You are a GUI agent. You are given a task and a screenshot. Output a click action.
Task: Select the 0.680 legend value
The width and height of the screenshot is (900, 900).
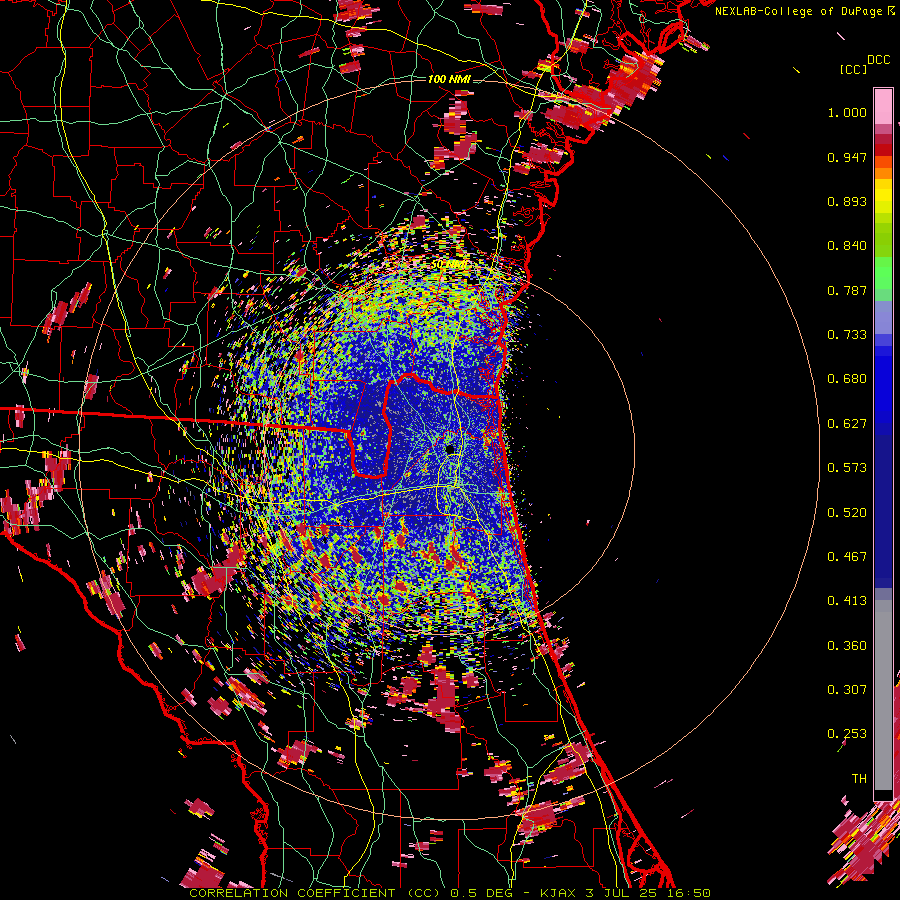coord(847,379)
